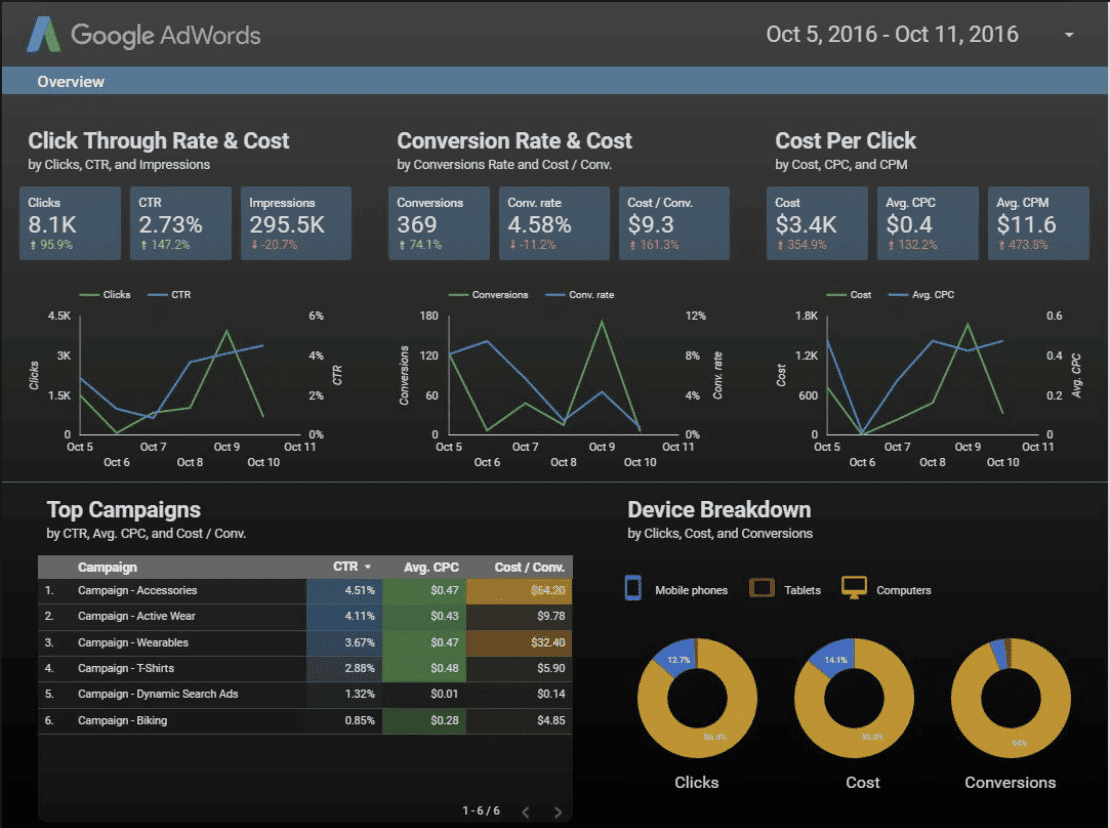Screen dimensions: 1110x828
Task: Click Campaign - T-Shirts row
Action: point(305,668)
